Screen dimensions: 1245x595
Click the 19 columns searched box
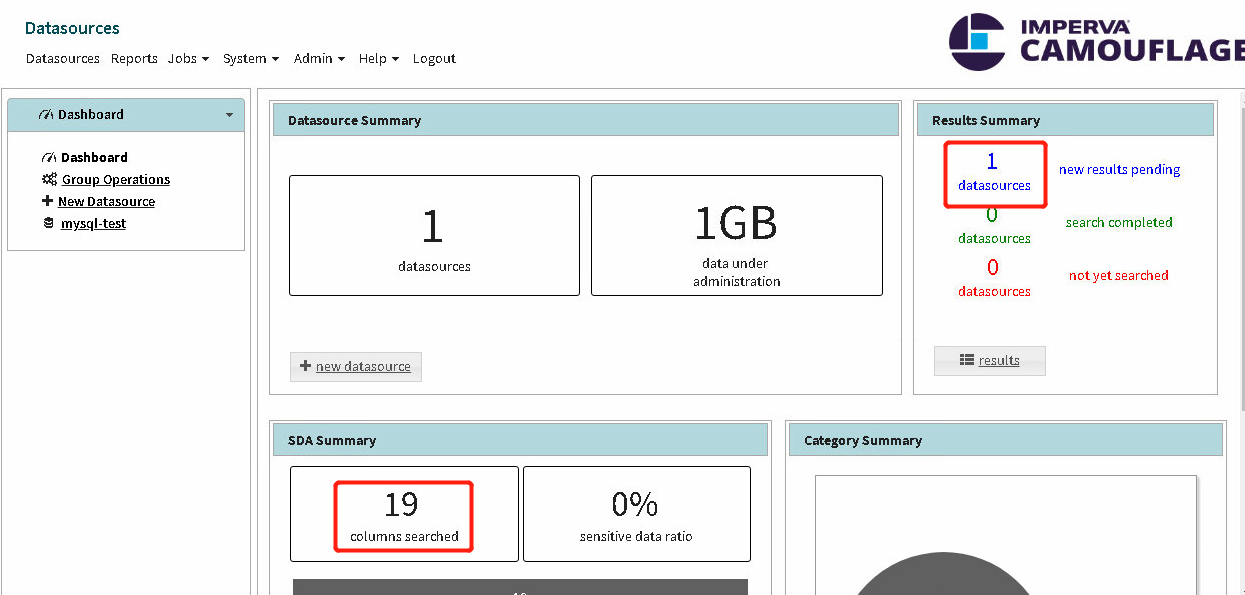click(404, 514)
